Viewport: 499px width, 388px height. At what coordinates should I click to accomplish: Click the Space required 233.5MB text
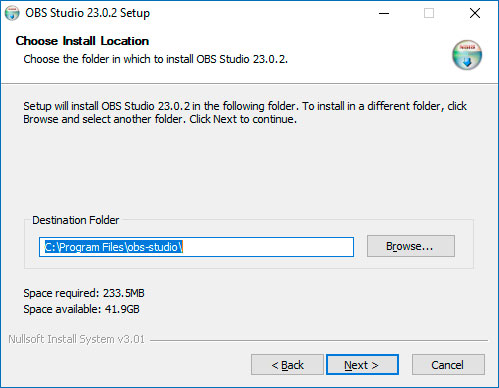click(84, 293)
